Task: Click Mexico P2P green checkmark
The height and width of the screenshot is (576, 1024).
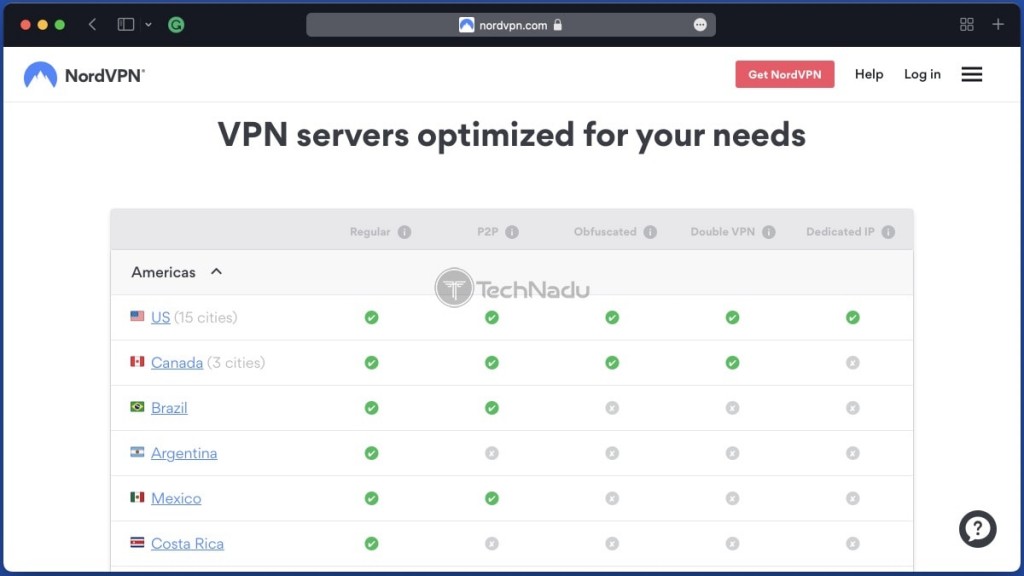Action: point(492,498)
